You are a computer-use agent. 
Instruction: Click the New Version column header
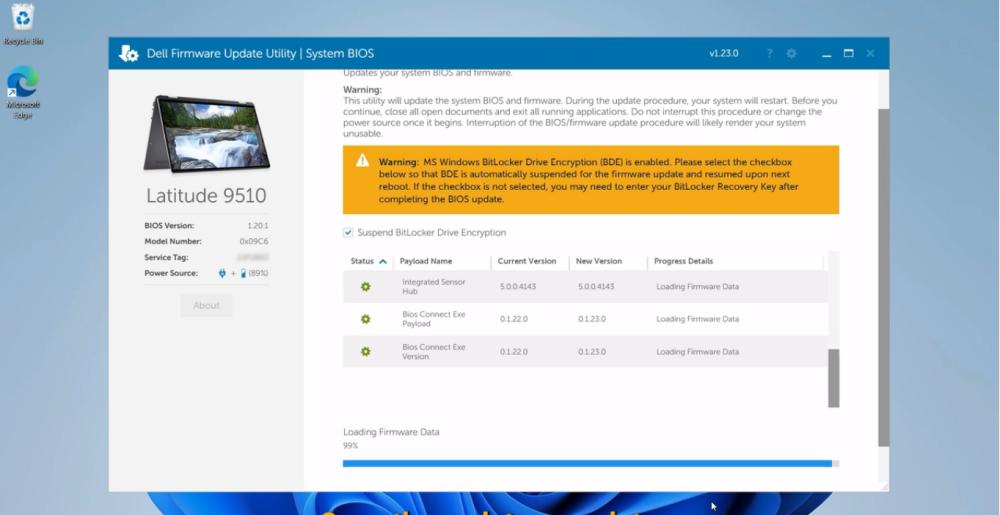click(599, 261)
